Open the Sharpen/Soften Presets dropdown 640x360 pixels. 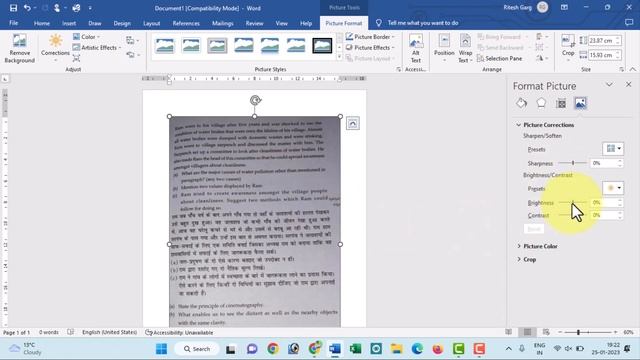point(613,149)
